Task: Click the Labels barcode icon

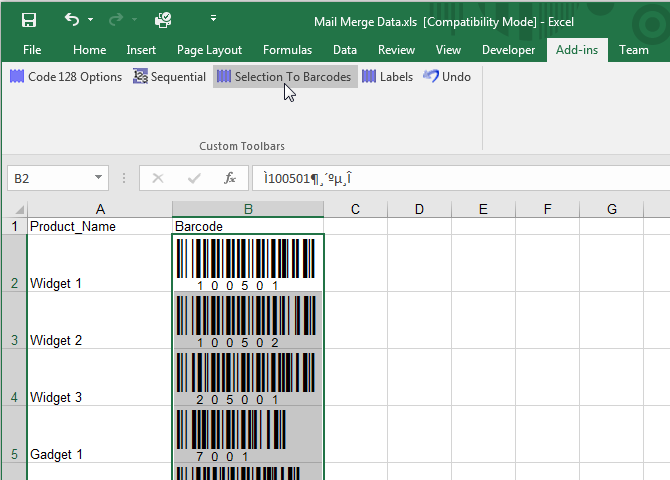Action: tap(369, 77)
